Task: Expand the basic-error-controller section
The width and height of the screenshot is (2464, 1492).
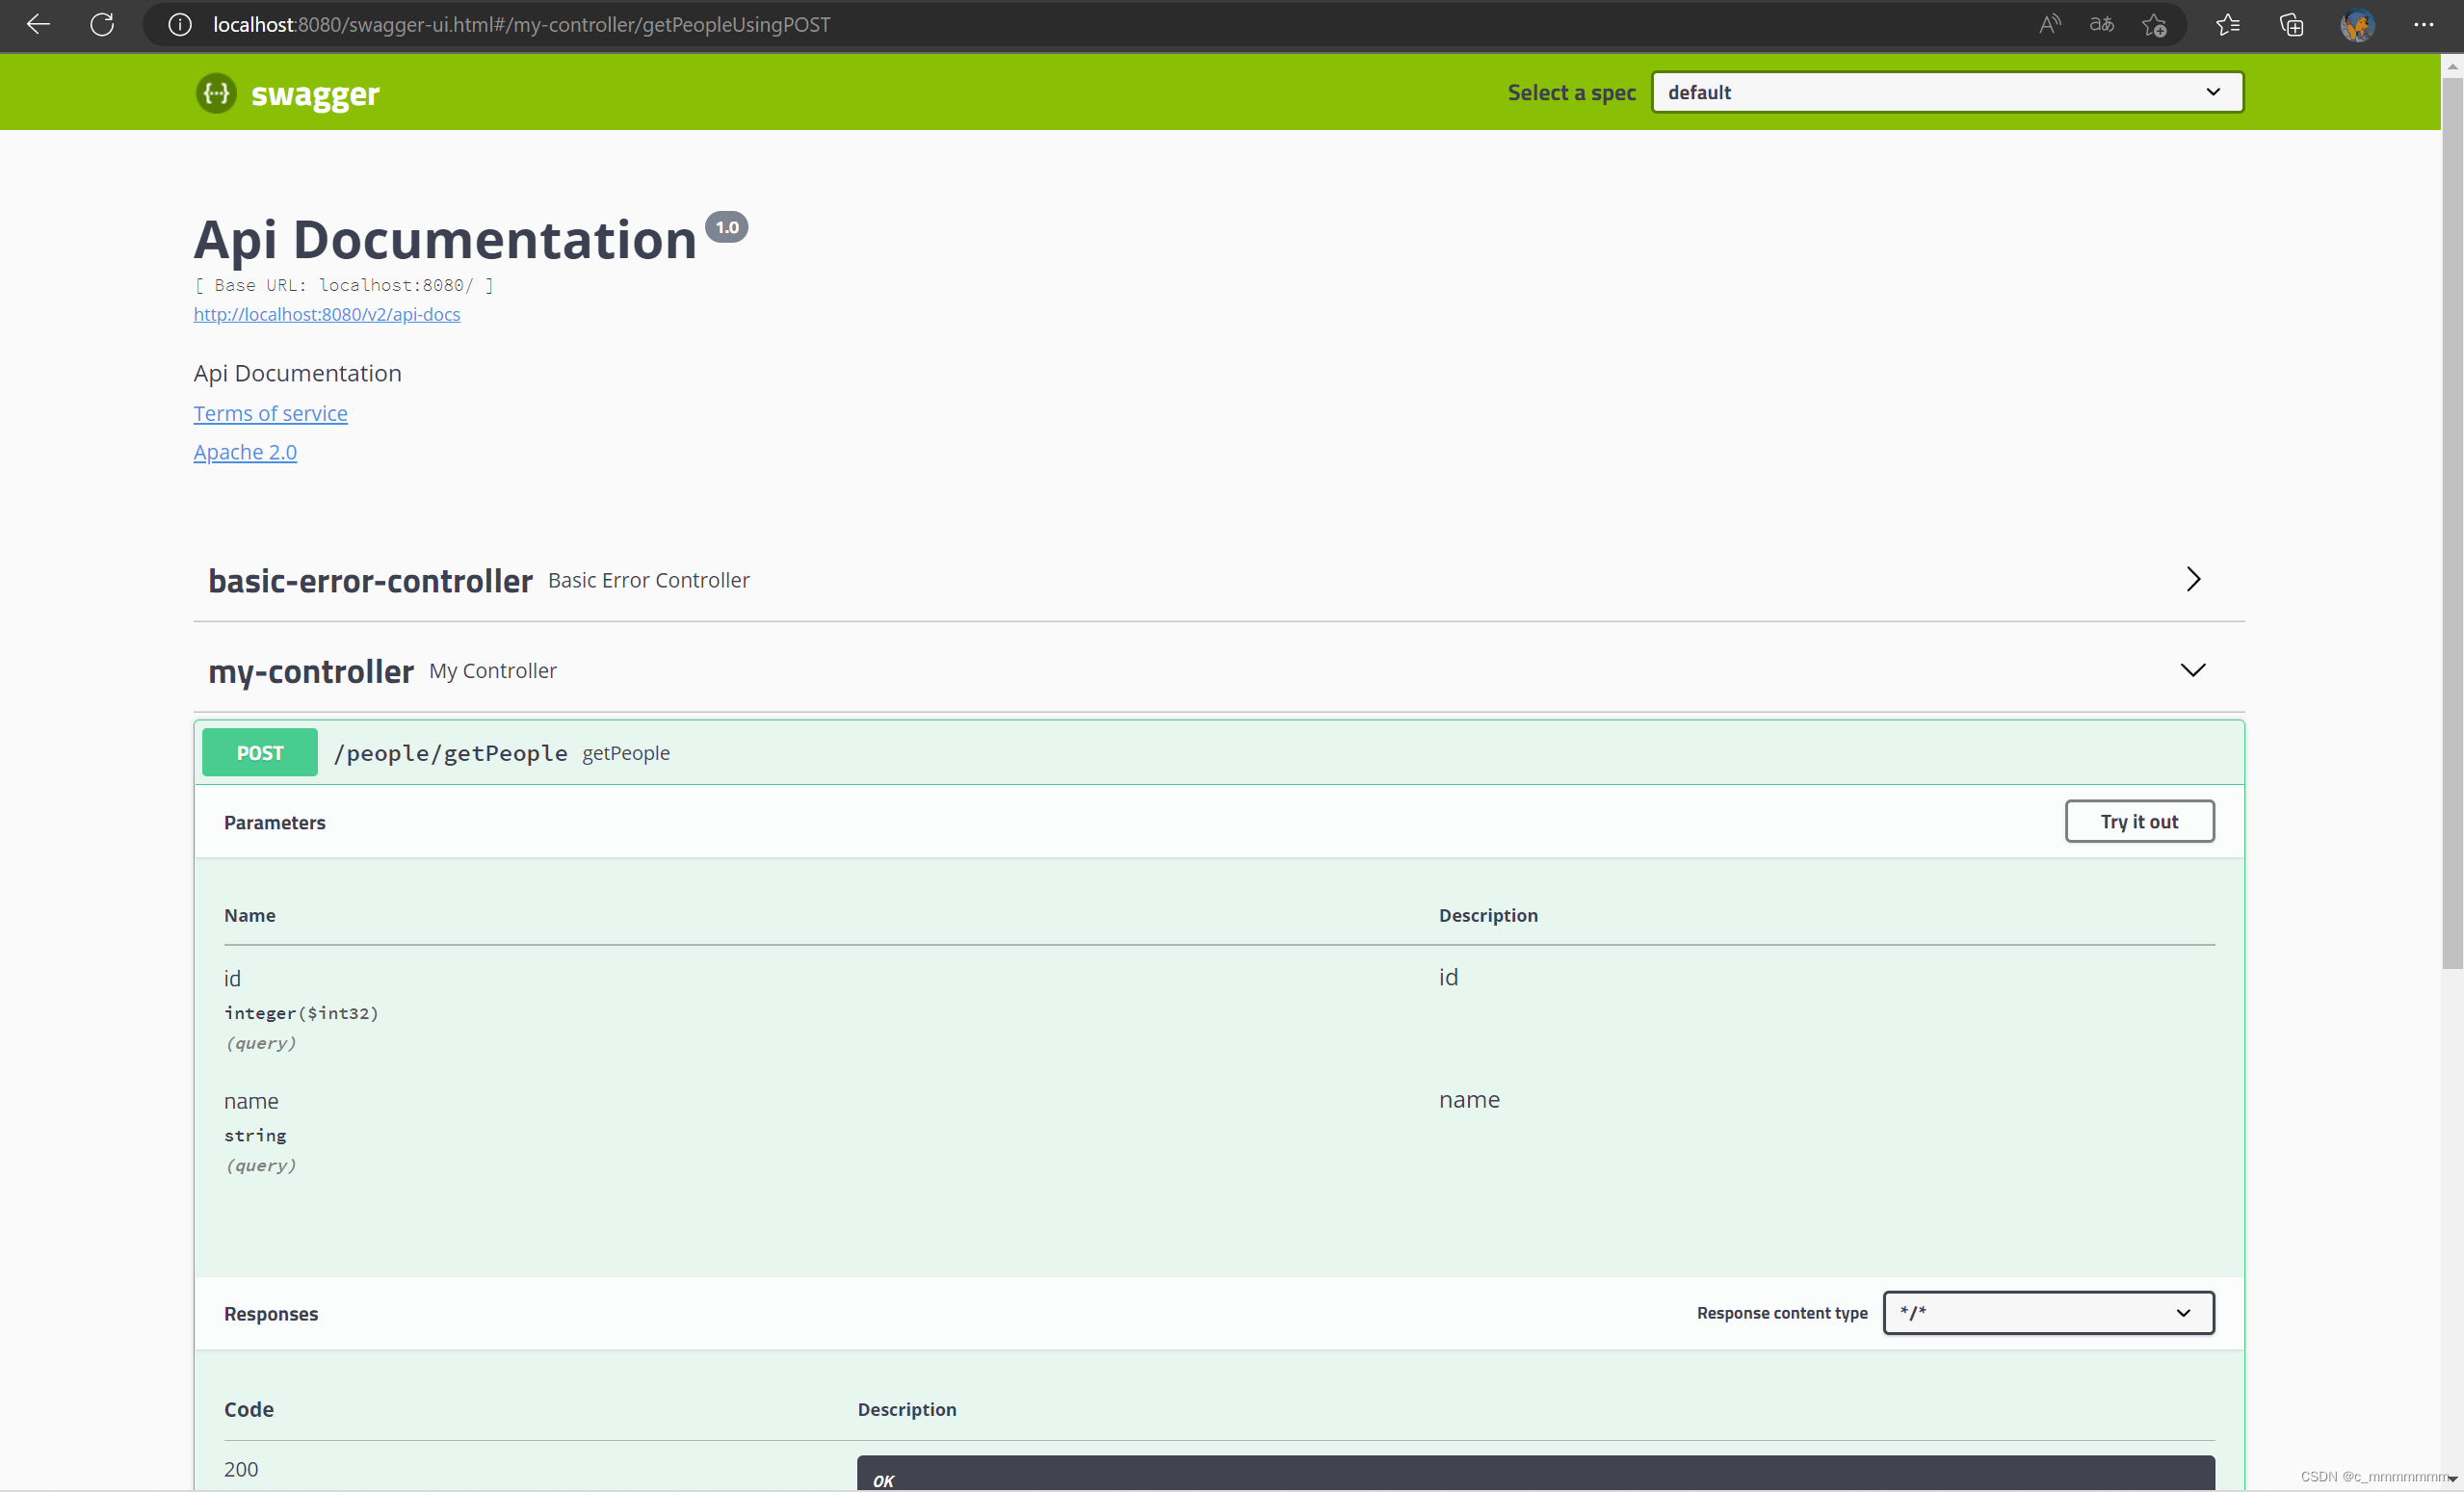Action: (x=2192, y=579)
